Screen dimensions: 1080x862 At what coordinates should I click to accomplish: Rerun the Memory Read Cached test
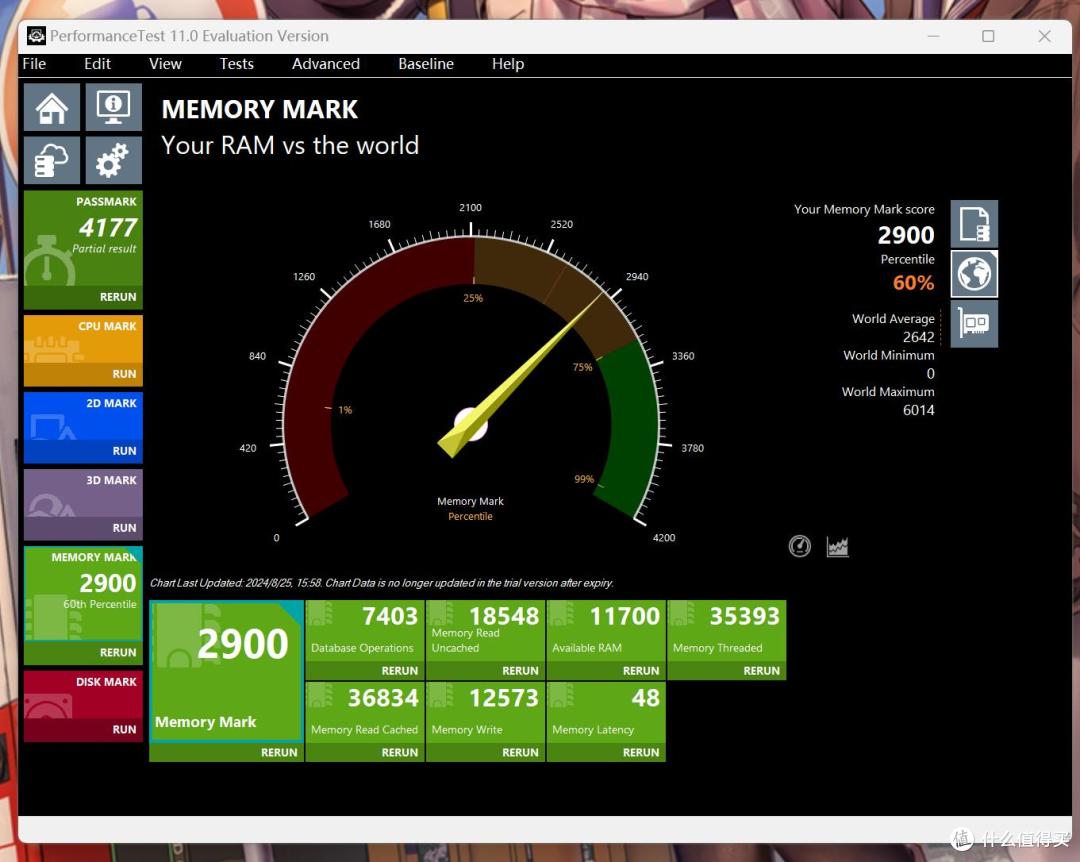click(399, 753)
